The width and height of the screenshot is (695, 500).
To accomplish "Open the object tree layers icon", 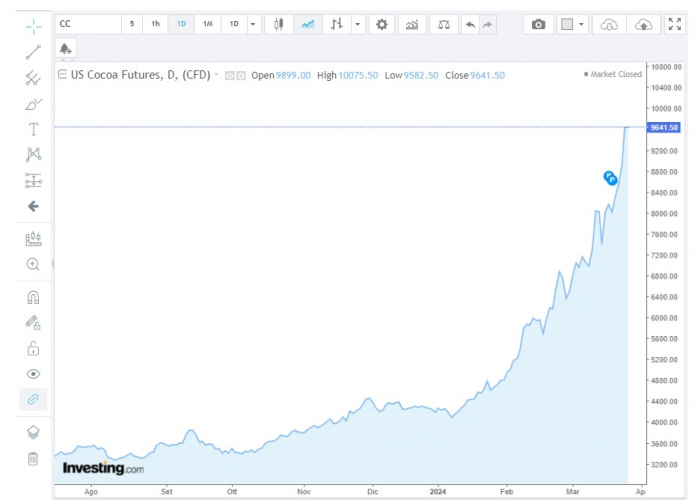I will tap(33, 432).
